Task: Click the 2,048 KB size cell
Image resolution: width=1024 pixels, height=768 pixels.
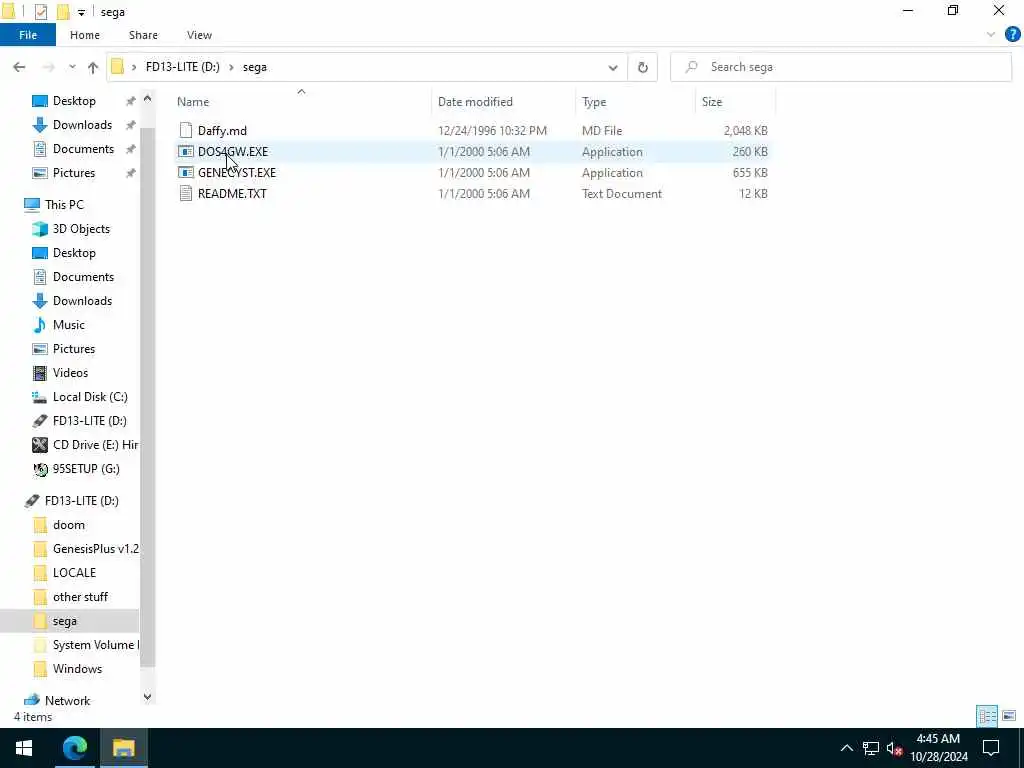Action: pyautogui.click(x=745, y=131)
